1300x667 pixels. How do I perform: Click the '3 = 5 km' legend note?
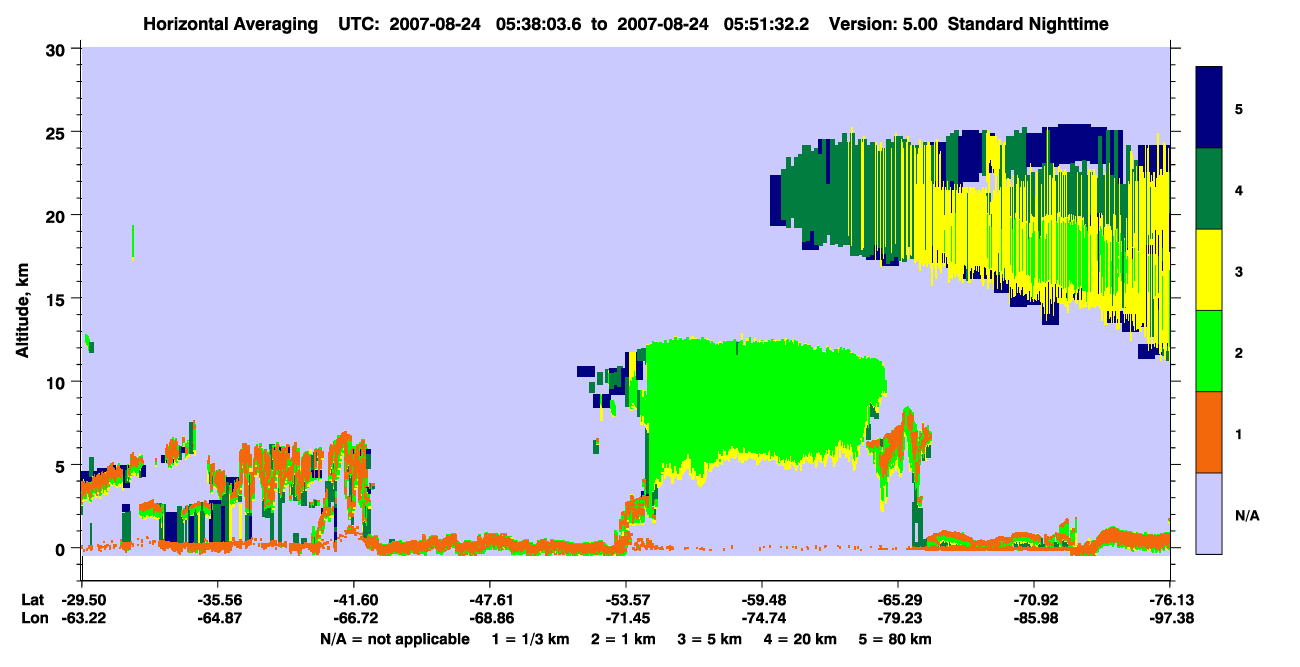[x=711, y=639]
